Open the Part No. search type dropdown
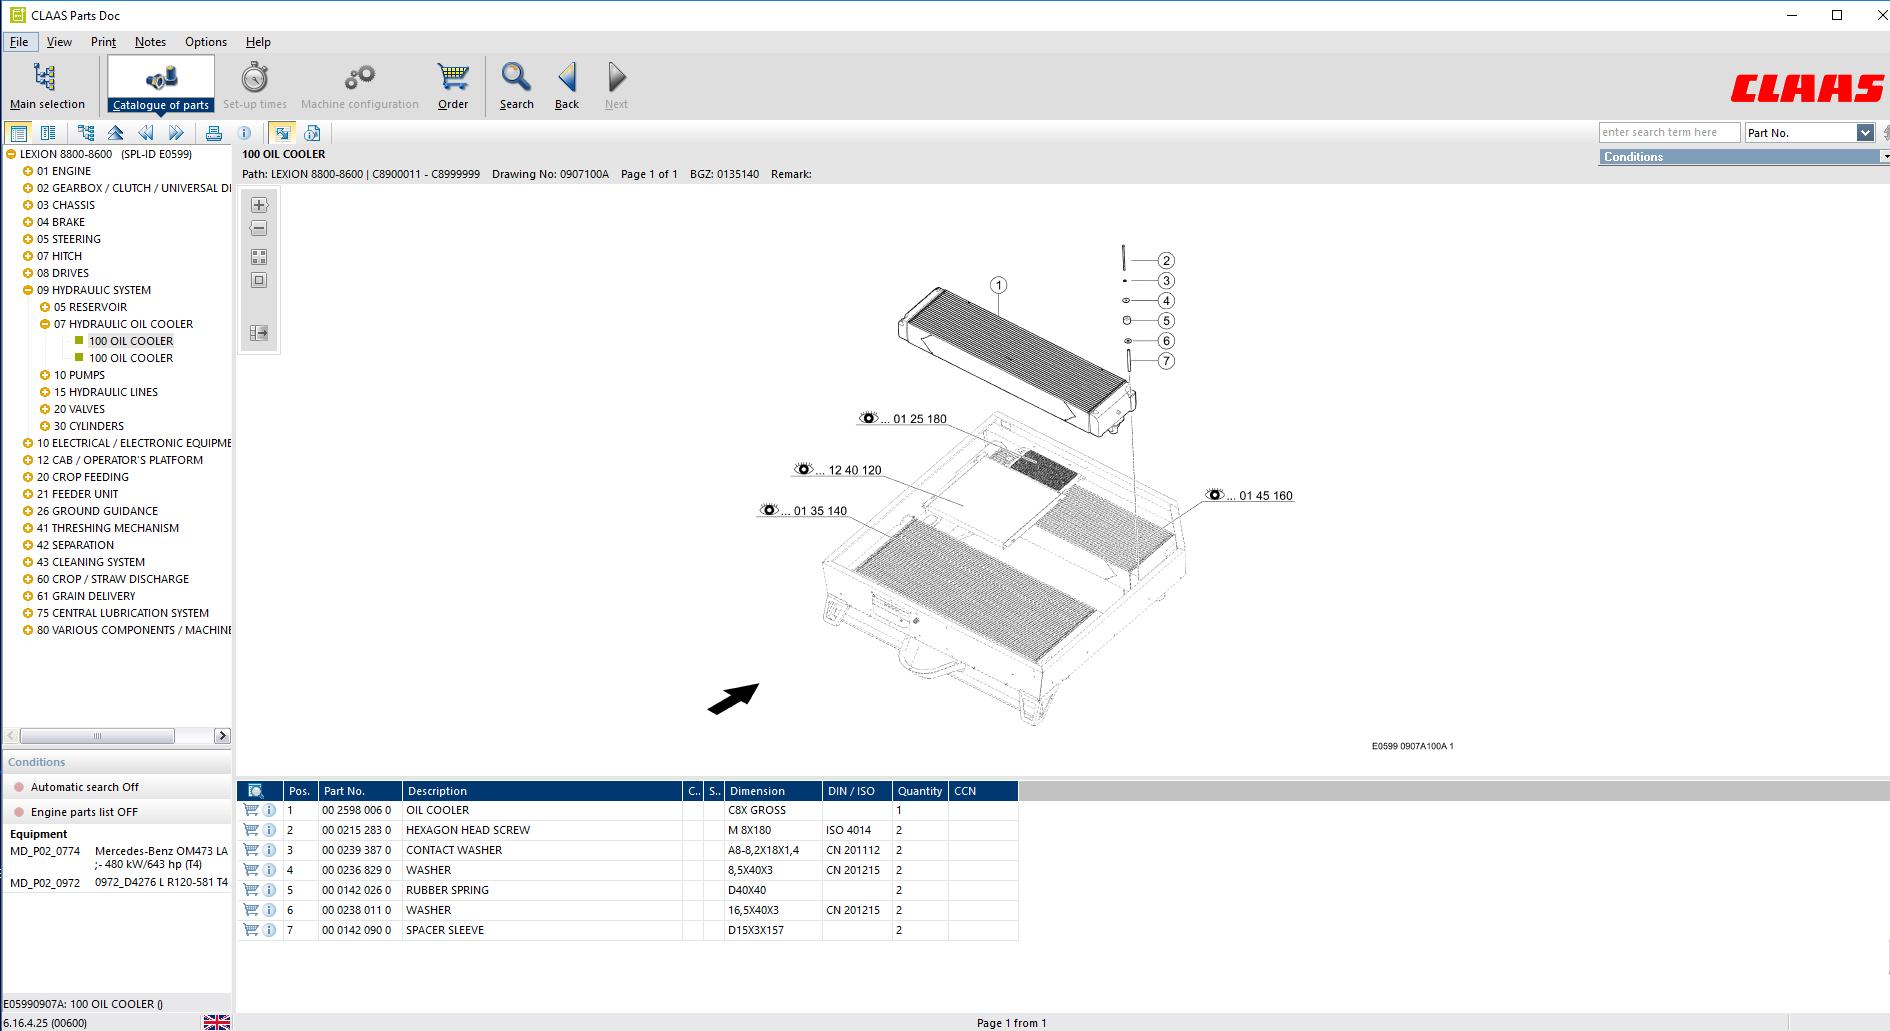This screenshot has height=1031, width=1890. pyautogui.click(x=1865, y=133)
